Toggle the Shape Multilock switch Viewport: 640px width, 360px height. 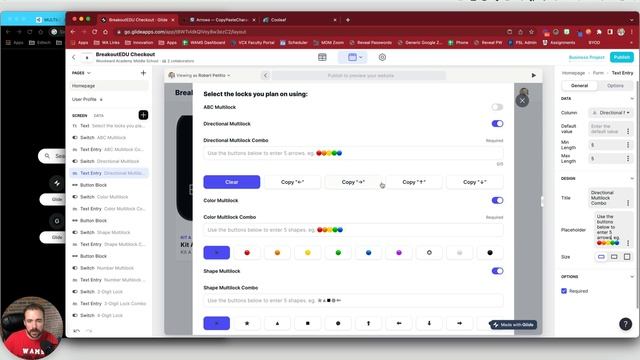[x=497, y=271]
